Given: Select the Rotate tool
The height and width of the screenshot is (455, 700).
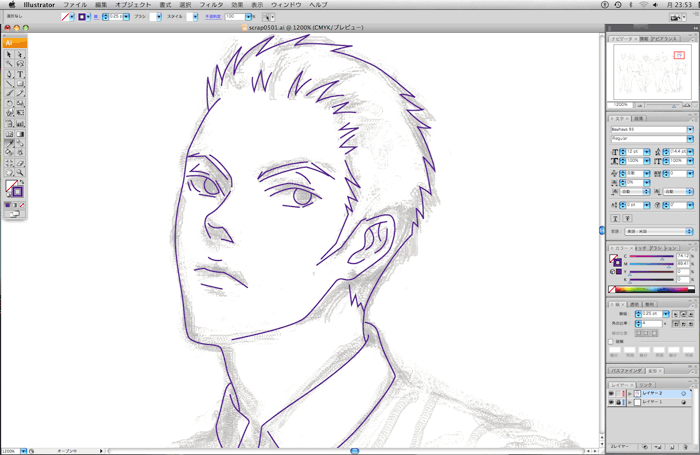Looking at the screenshot, I should point(9,104).
